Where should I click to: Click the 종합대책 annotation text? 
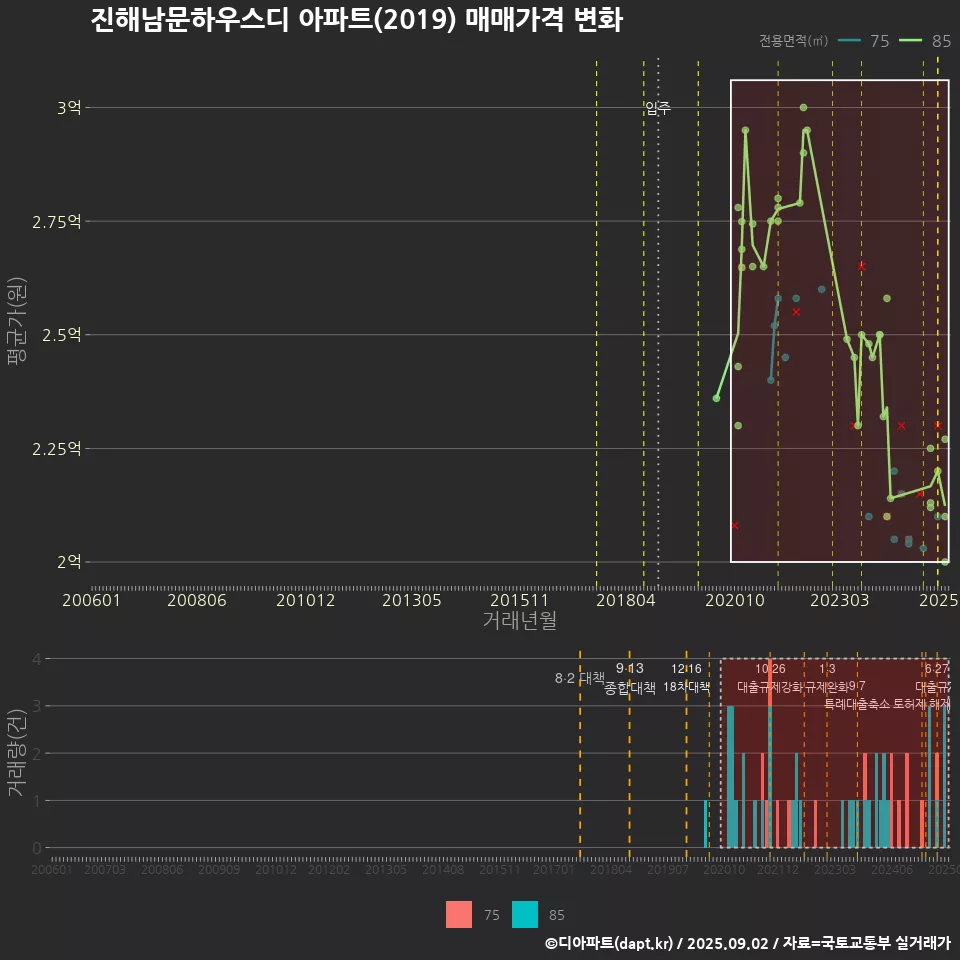(629, 688)
